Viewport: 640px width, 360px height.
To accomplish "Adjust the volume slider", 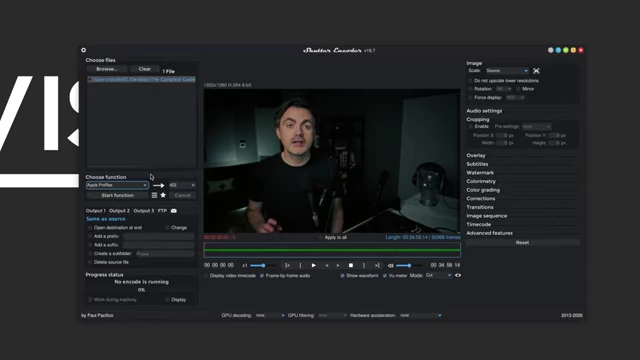I will [x=408, y=266].
